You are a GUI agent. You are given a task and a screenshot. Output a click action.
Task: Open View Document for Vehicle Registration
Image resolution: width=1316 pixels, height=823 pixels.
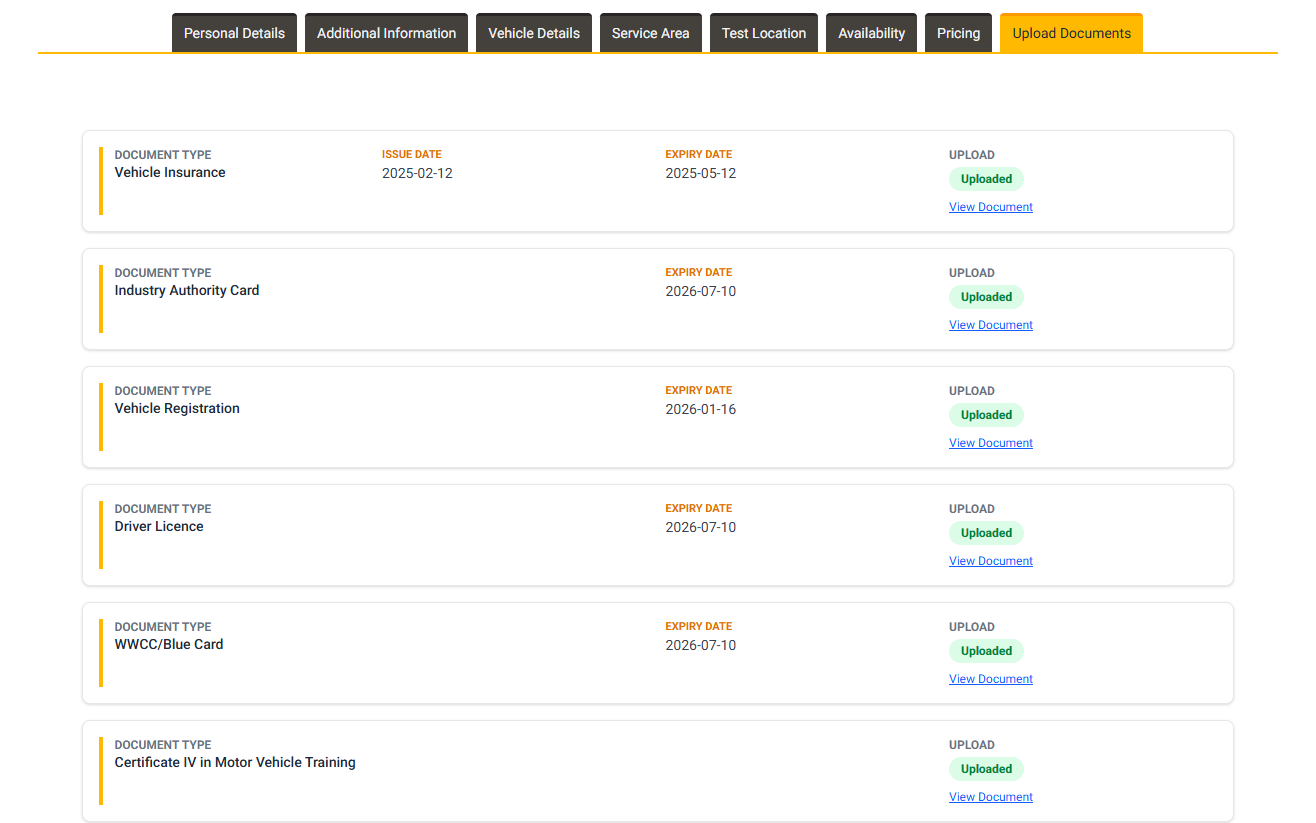pyautogui.click(x=991, y=443)
